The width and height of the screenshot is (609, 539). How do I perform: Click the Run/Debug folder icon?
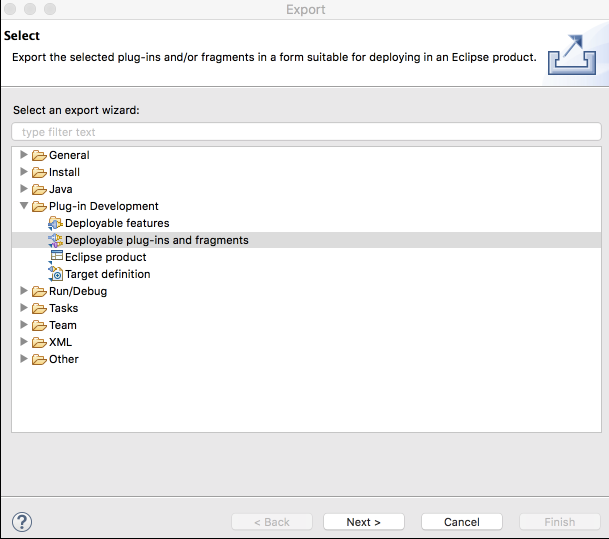[x=39, y=292]
